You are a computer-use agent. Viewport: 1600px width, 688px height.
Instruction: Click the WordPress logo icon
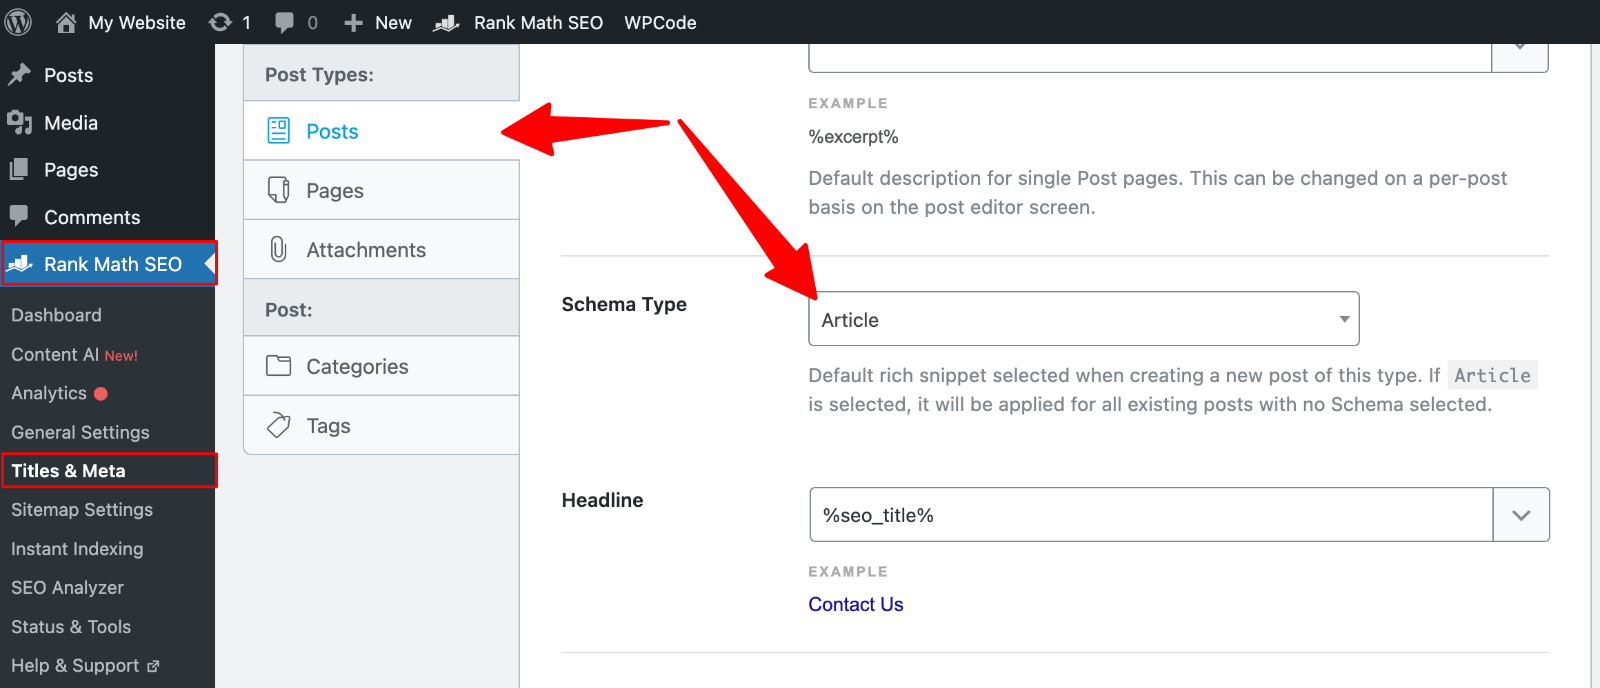point(18,22)
